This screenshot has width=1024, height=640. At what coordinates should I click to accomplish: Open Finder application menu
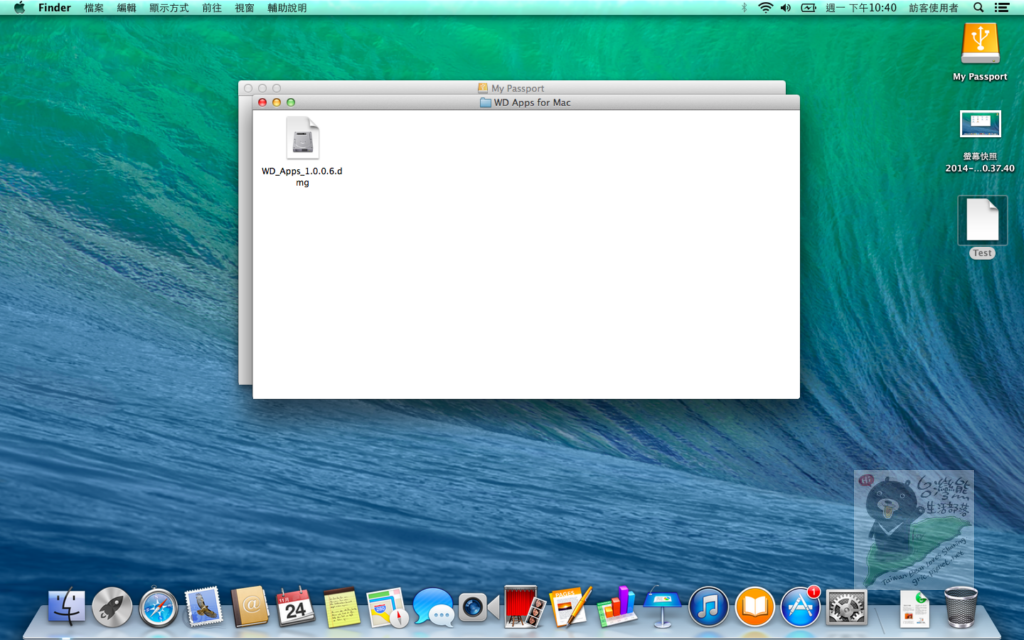tap(54, 8)
